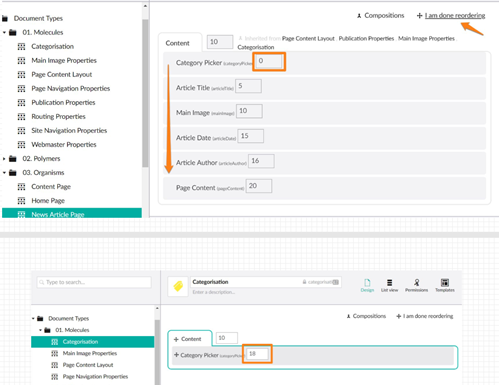Expand the 02. Polymers folder
Viewport: 500px width, 385px height.
click(x=4, y=159)
